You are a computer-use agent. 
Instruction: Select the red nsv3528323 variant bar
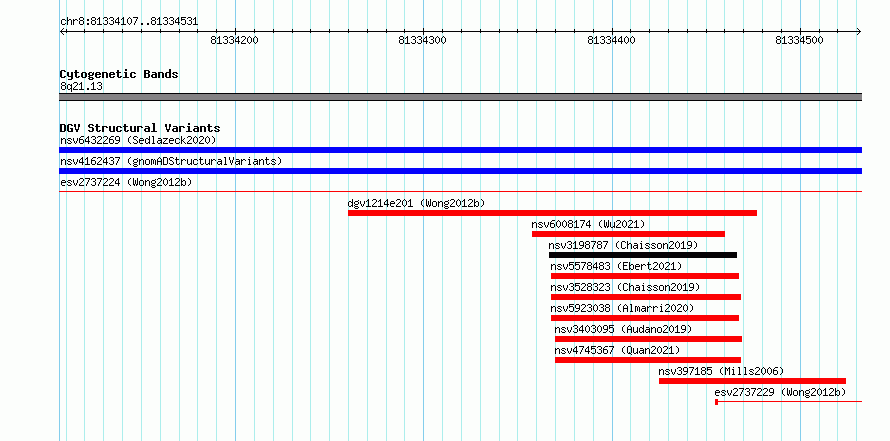click(646, 297)
